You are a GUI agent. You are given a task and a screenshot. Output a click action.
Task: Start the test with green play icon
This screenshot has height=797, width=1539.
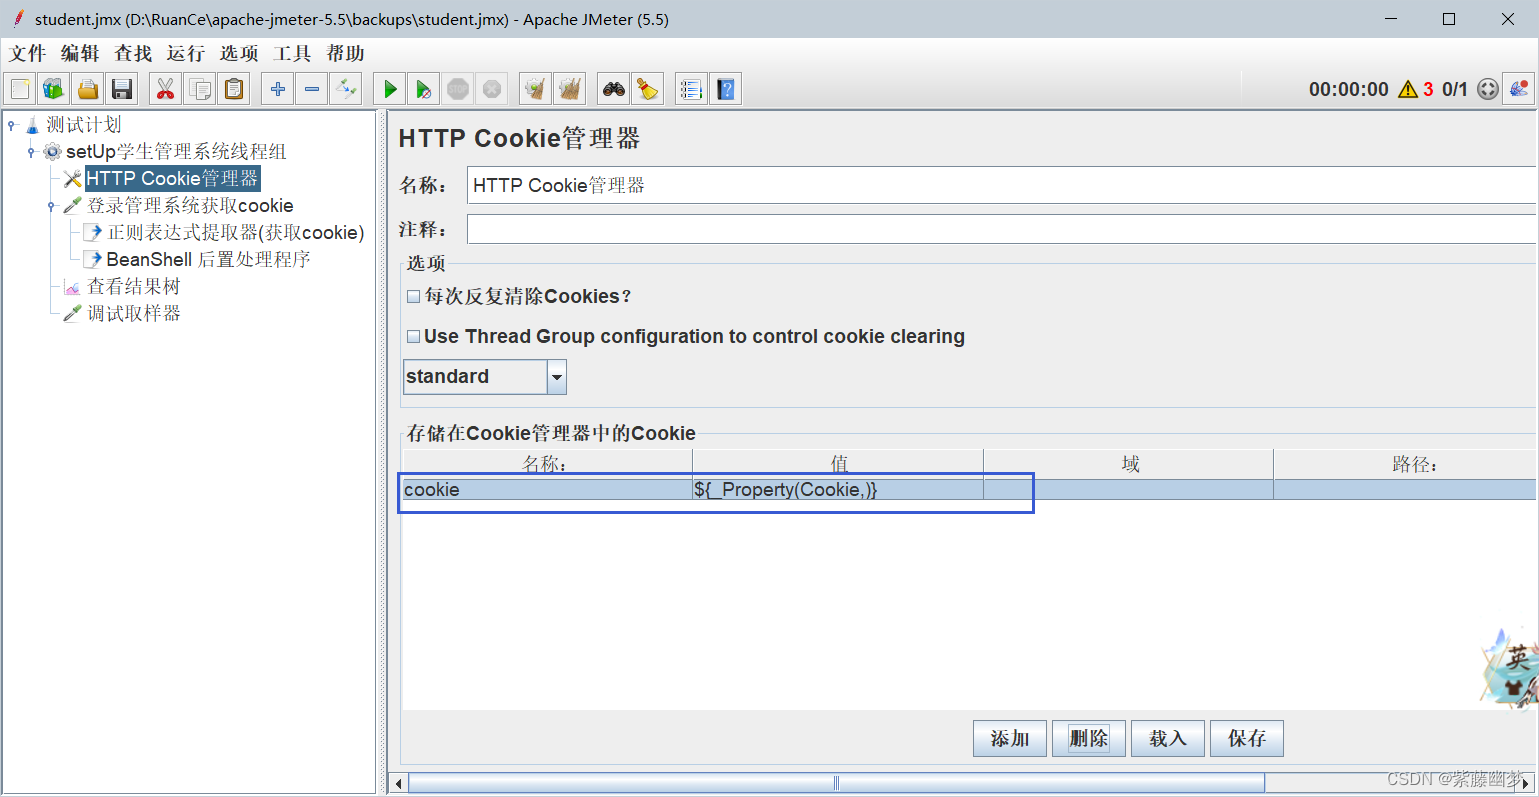tap(390, 89)
